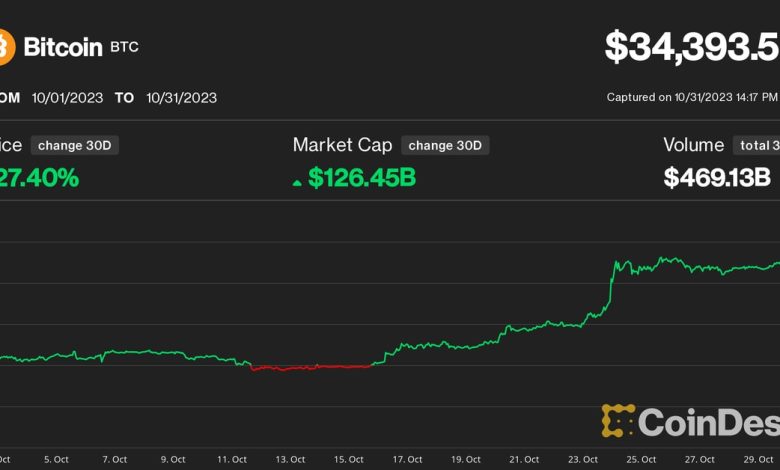Click the orange Bitcoin logo icon

click(6, 46)
